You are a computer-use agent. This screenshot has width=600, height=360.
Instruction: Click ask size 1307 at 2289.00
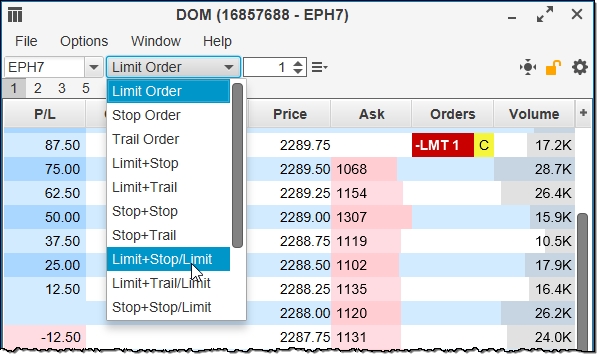(x=351, y=217)
